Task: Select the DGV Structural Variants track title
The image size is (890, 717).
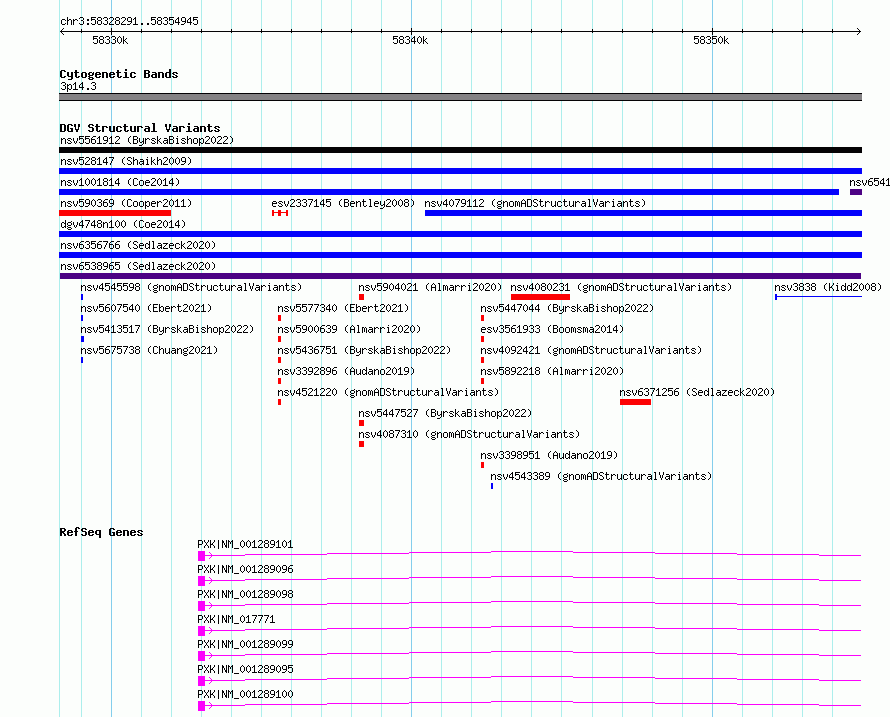Action: point(140,128)
